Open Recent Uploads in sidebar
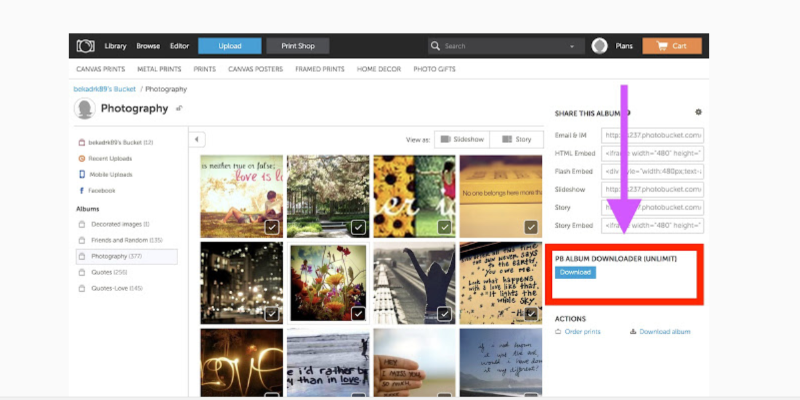800x400 pixels. pyautogui.click(x=107, y=158)
